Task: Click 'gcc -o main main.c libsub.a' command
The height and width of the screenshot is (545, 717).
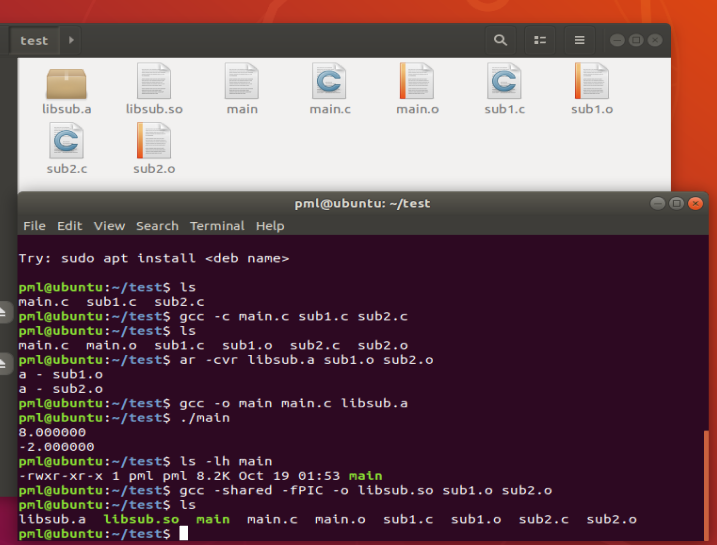Action: pyautogui.click(x=293, y=403)
